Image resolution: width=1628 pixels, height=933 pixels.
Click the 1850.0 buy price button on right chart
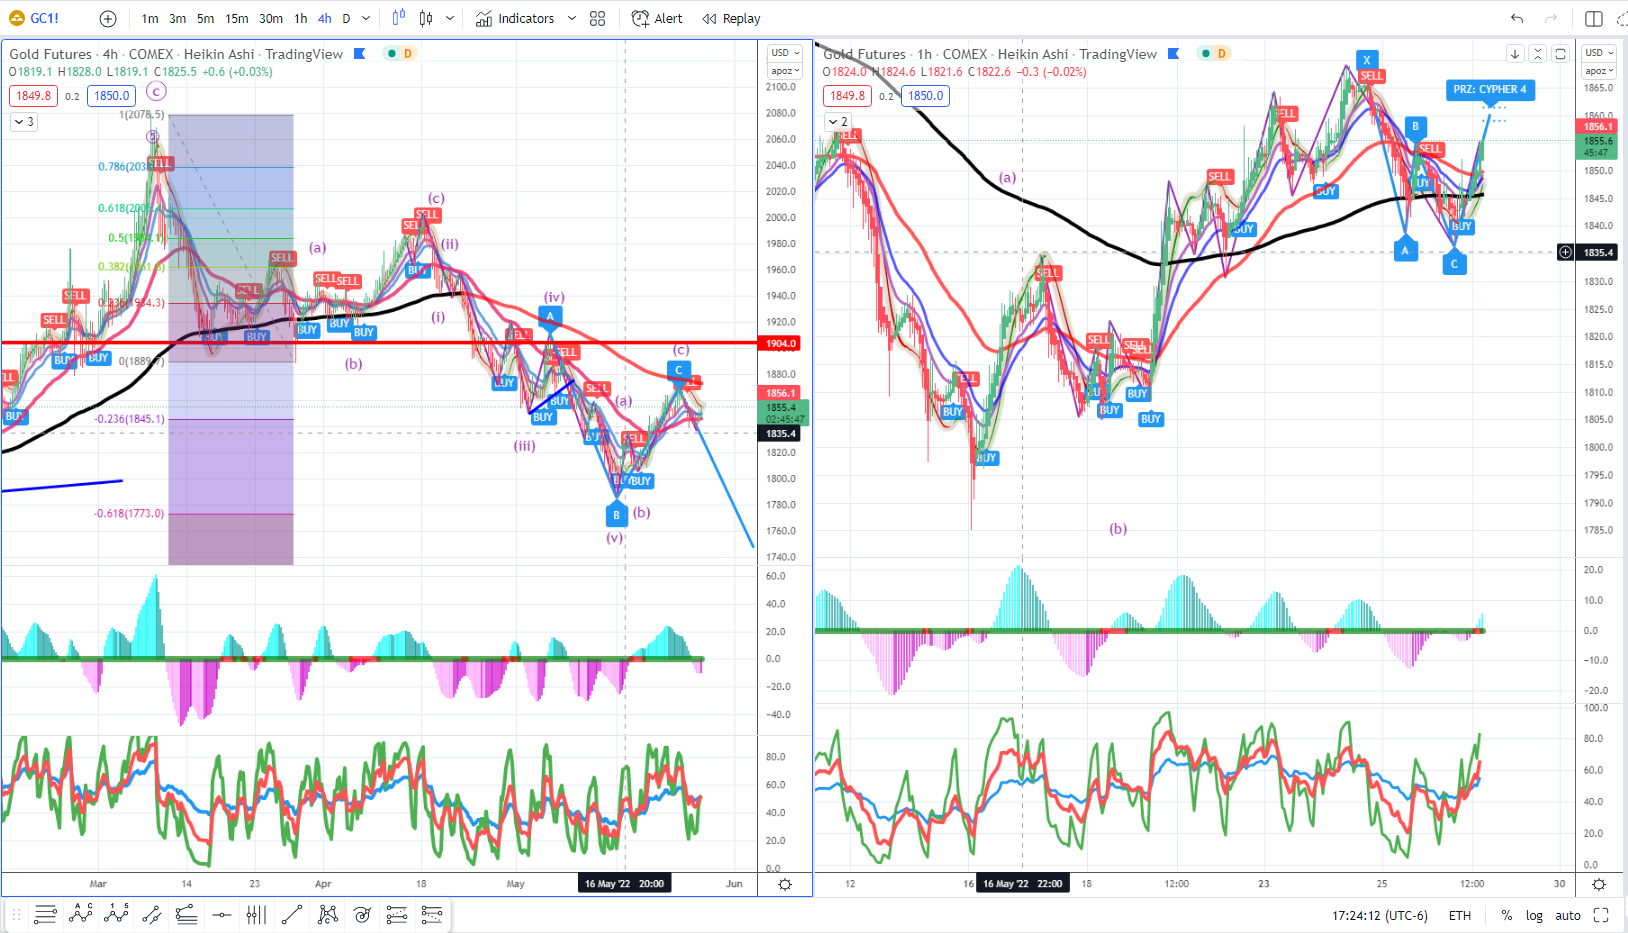point(926,96)
